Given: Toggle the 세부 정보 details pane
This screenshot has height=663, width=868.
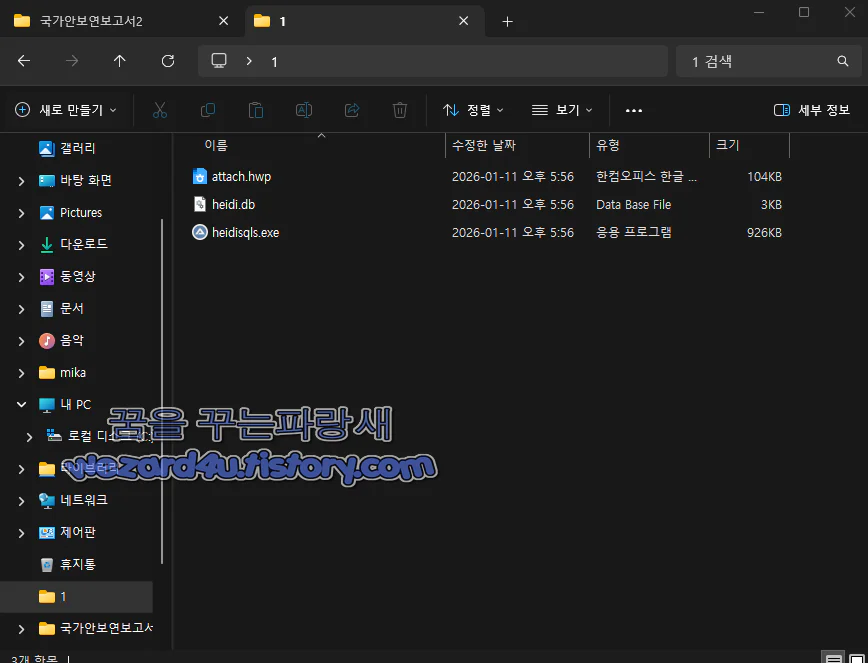Looking at the screenshot, I should point(808,110).
